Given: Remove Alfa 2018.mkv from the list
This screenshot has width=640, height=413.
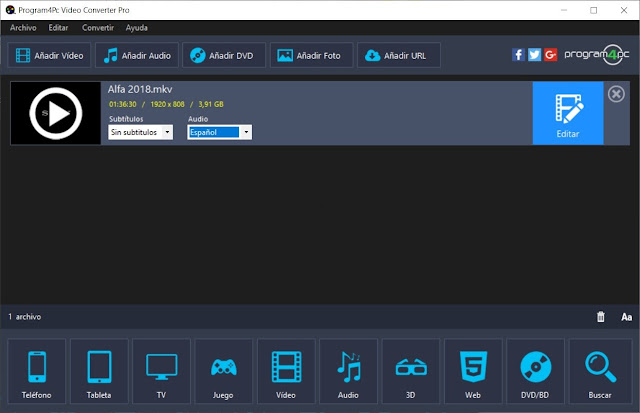Looking at the screenshot, I should 616,94.
